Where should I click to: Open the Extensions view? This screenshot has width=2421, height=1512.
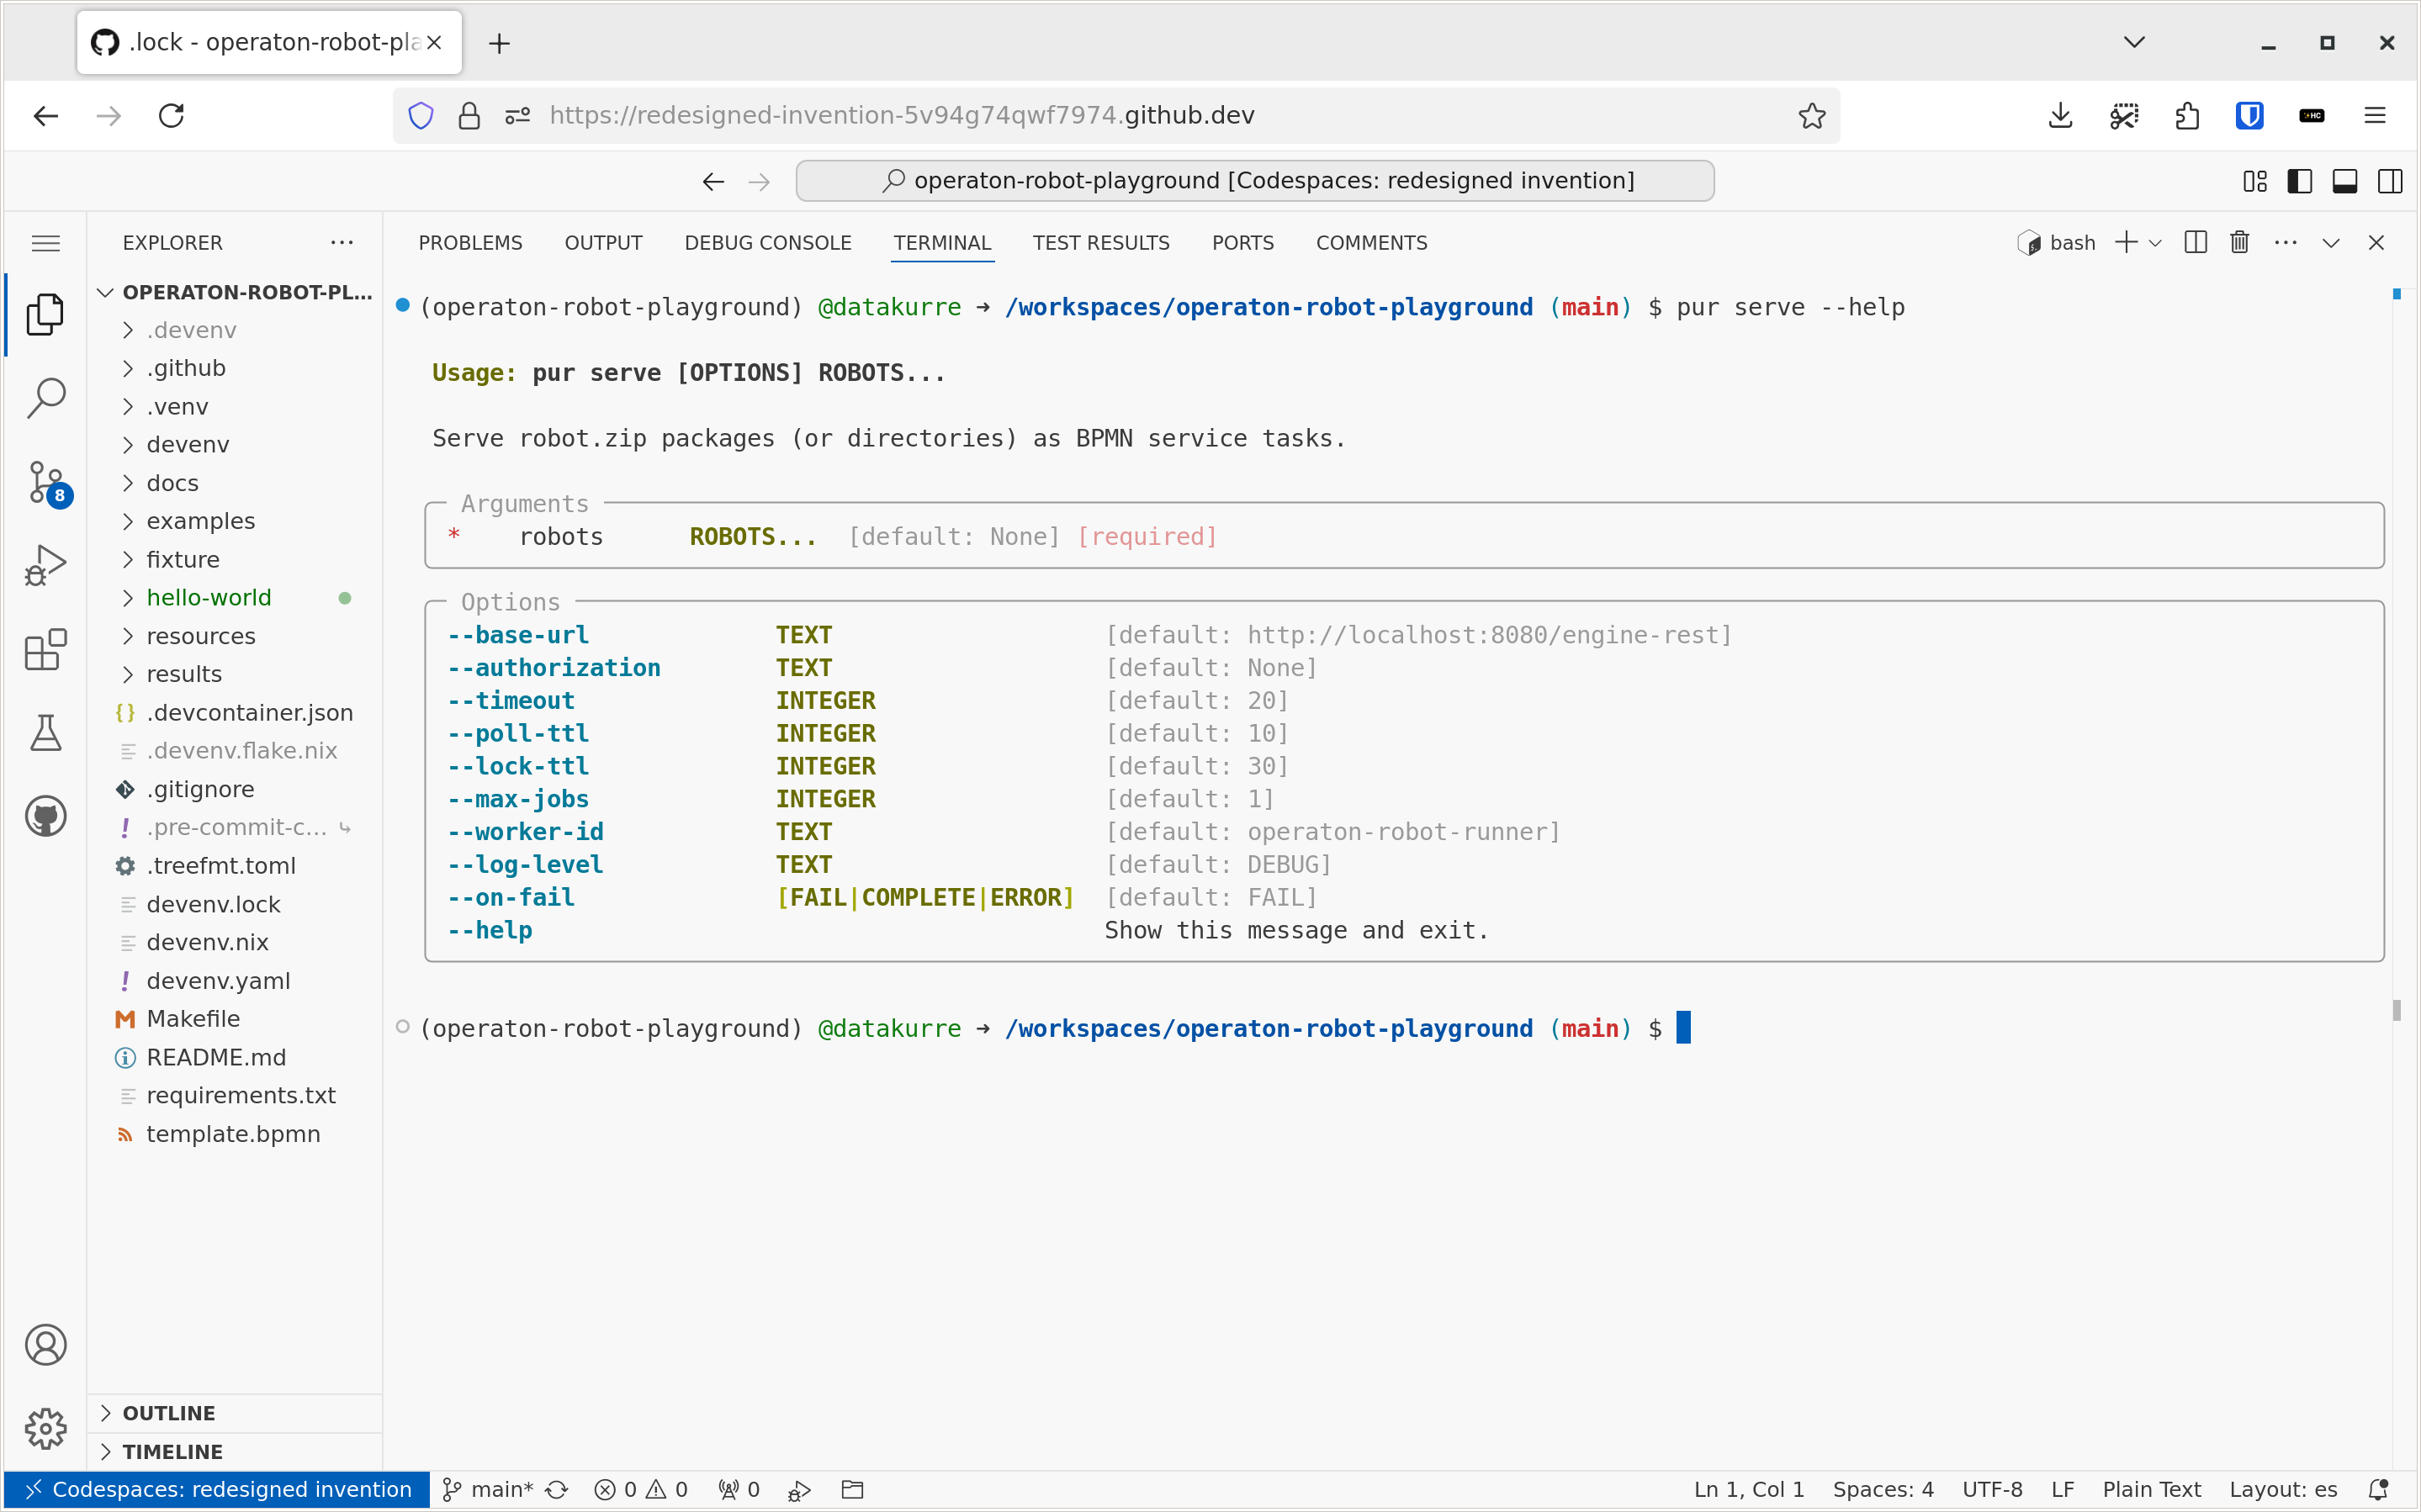(45, 650)
